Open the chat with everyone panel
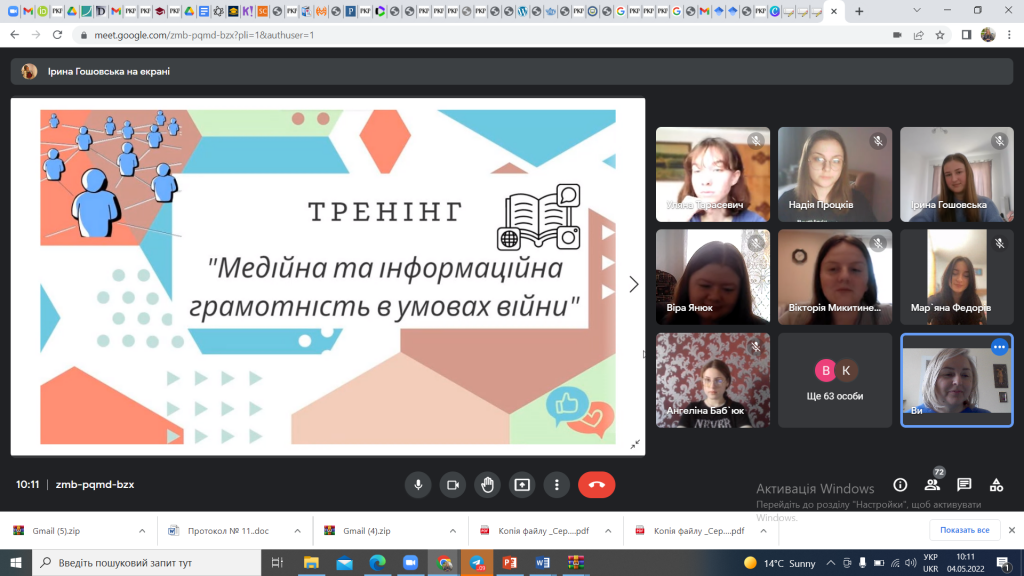The height and width of the screenshot is (576, 1024). (964, 485)
